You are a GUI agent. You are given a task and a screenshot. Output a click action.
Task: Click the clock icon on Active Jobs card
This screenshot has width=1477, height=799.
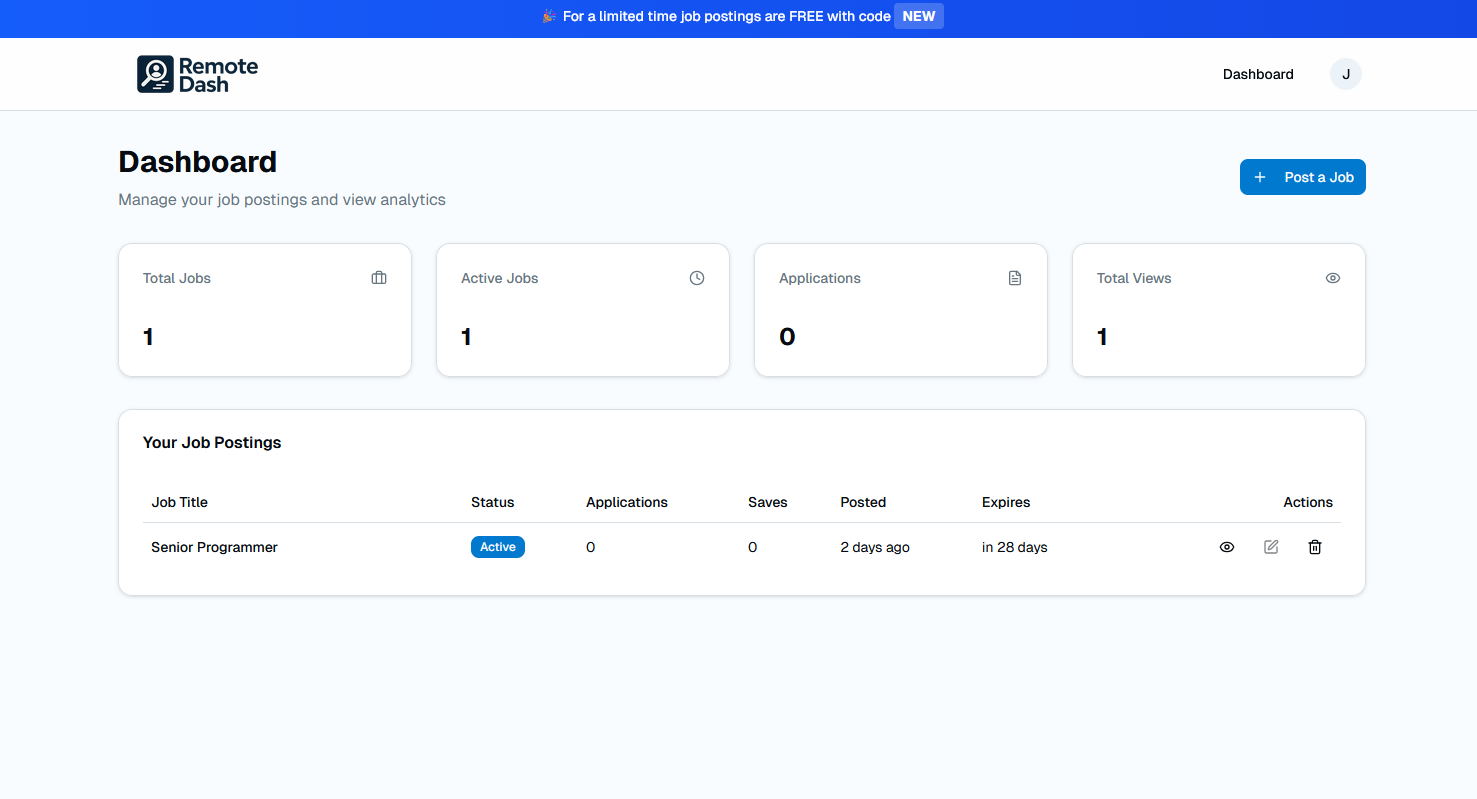pyautogui.click(x=696, y=278)
